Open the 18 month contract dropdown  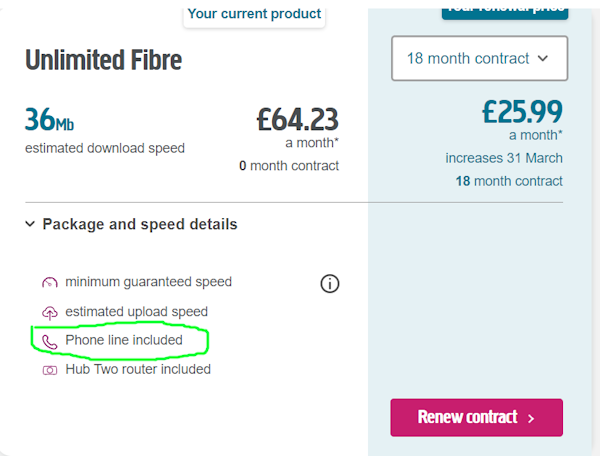click(x=480, y=58)
